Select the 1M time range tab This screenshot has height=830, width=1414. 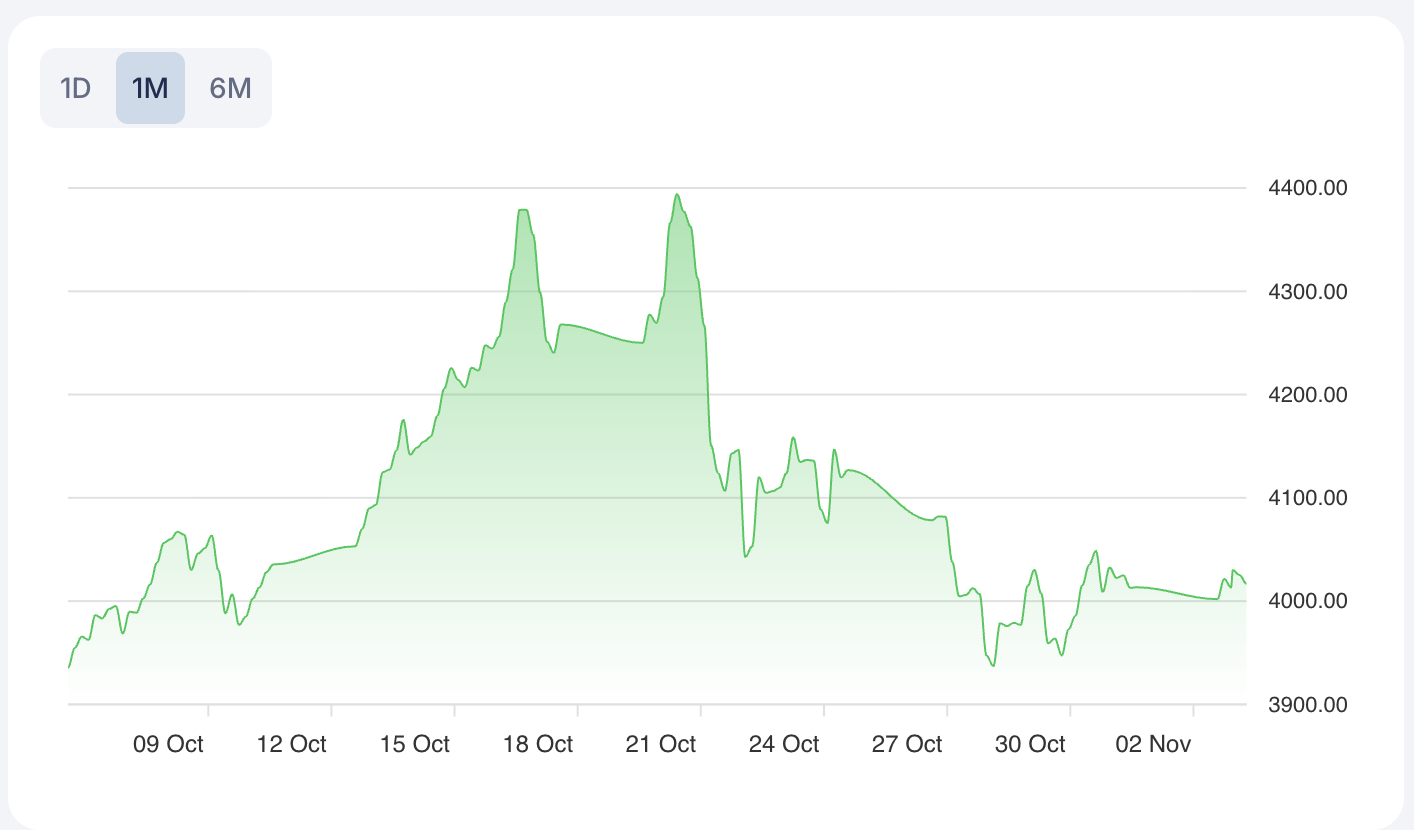point(150,88)
